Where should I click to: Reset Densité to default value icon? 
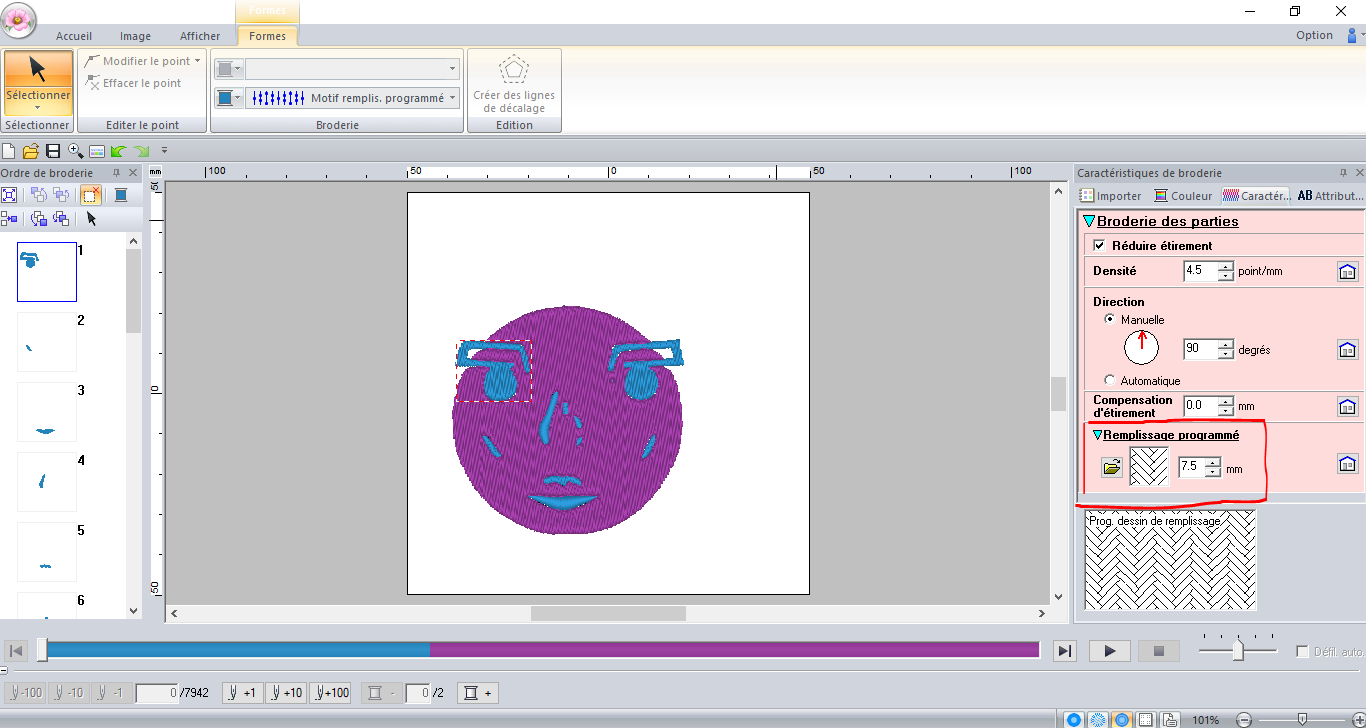1347,271
